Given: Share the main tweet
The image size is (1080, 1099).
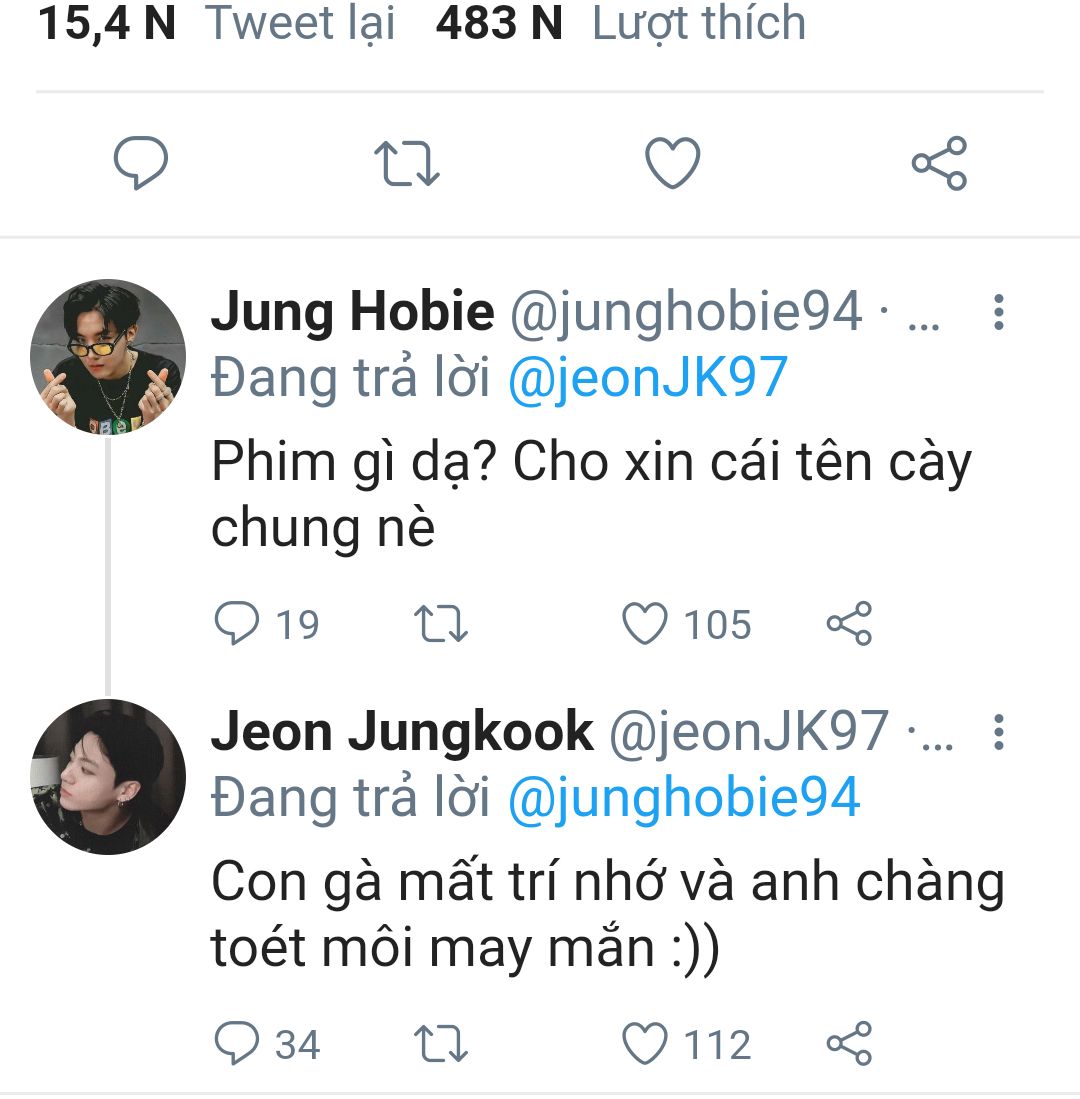Looking at the screenshot, I should pyautogui.click(x=939, y=163).
